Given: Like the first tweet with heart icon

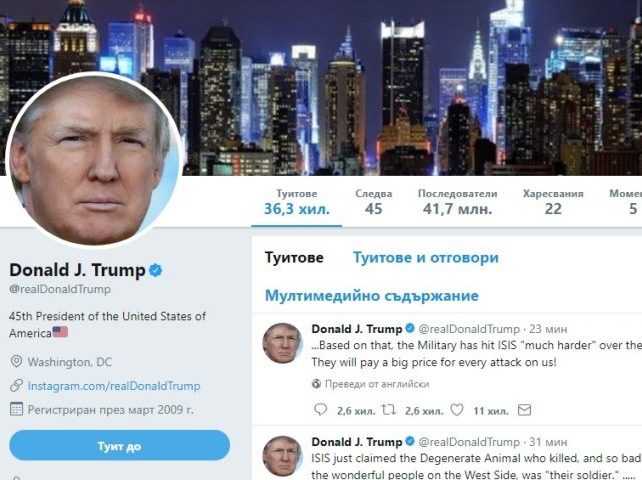Looking at the screenshot, I should click(x=457, y=410).
